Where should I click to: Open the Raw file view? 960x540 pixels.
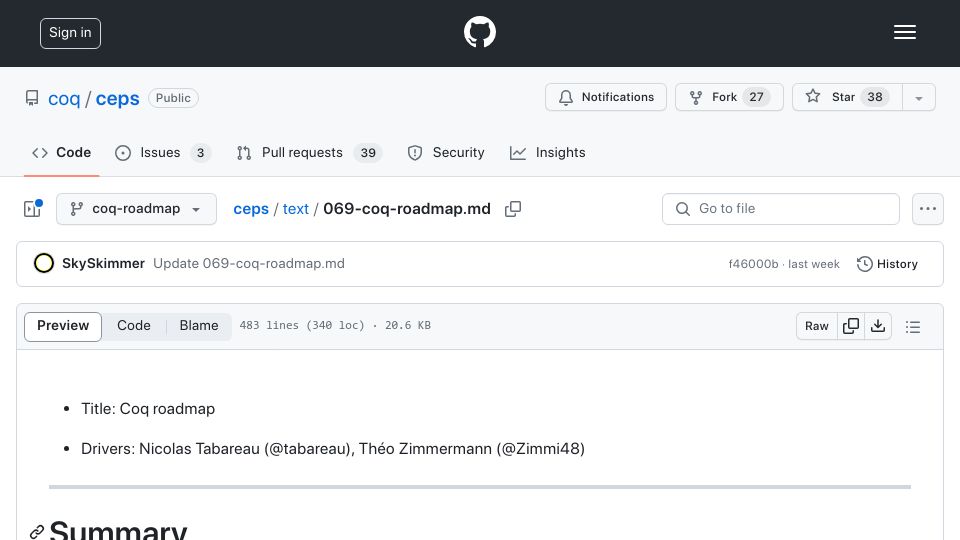[x=817, y=326]
